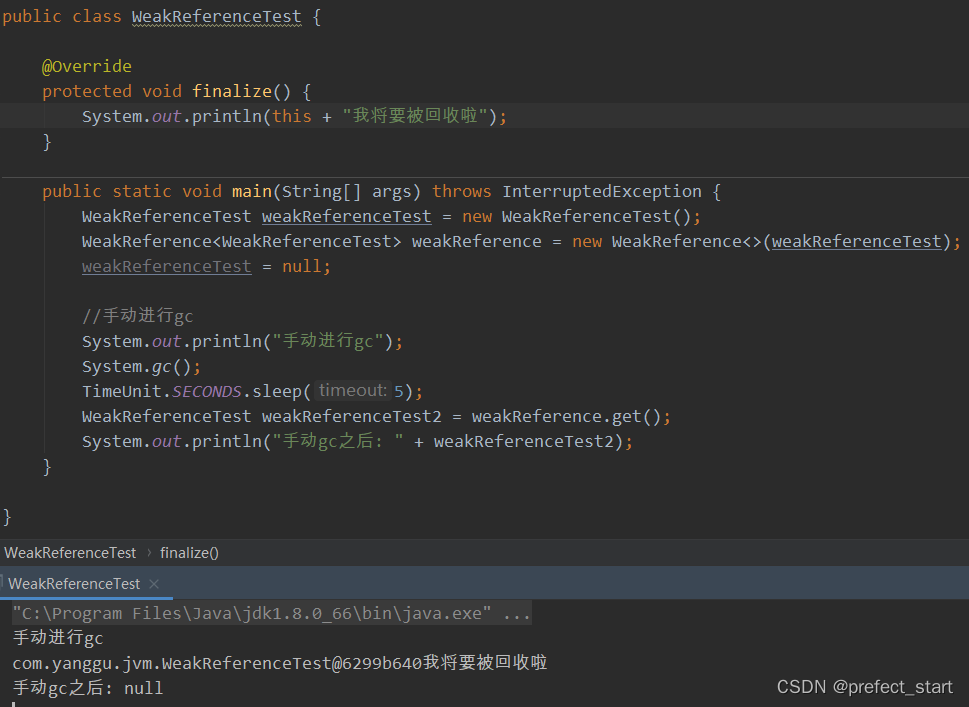Click the underlined weakReferenceTest variable assigned null

tap(167, 266)
